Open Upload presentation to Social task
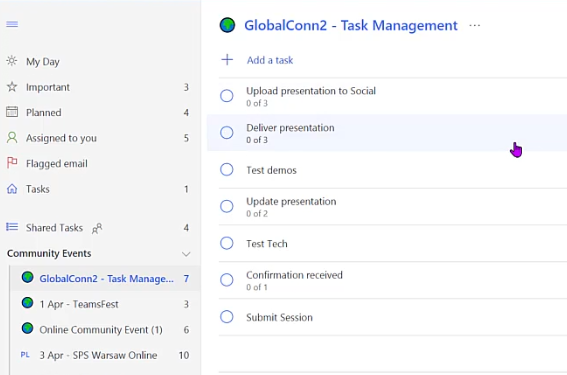The width and height of the screenshot is (567, 375). [x=393, y=96]
